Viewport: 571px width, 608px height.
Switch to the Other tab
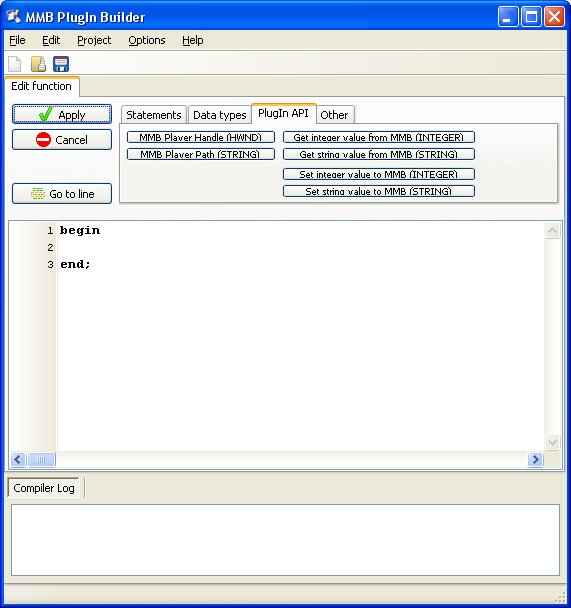click(334, 115)
